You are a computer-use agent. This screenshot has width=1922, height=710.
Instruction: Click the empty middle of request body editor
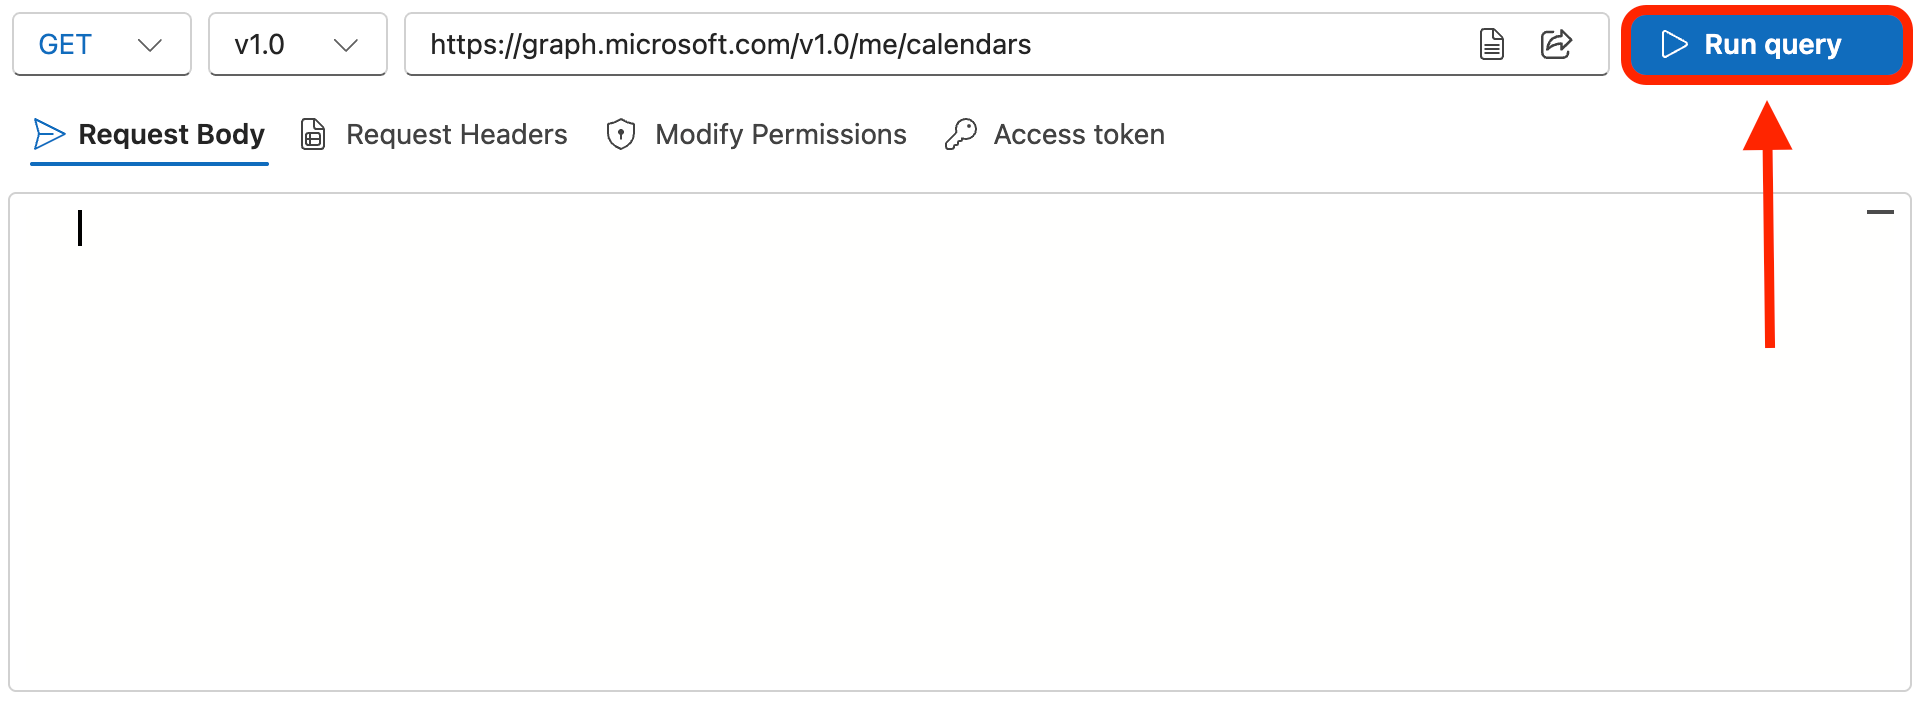coord(960,450)
